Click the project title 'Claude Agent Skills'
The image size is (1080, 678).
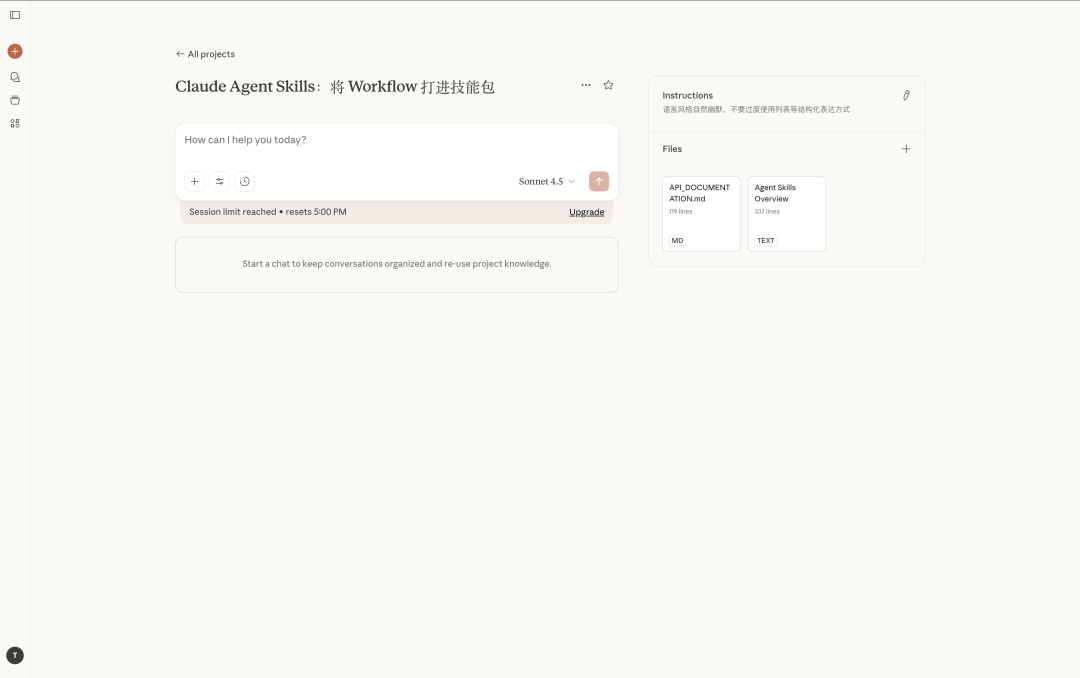335,87
